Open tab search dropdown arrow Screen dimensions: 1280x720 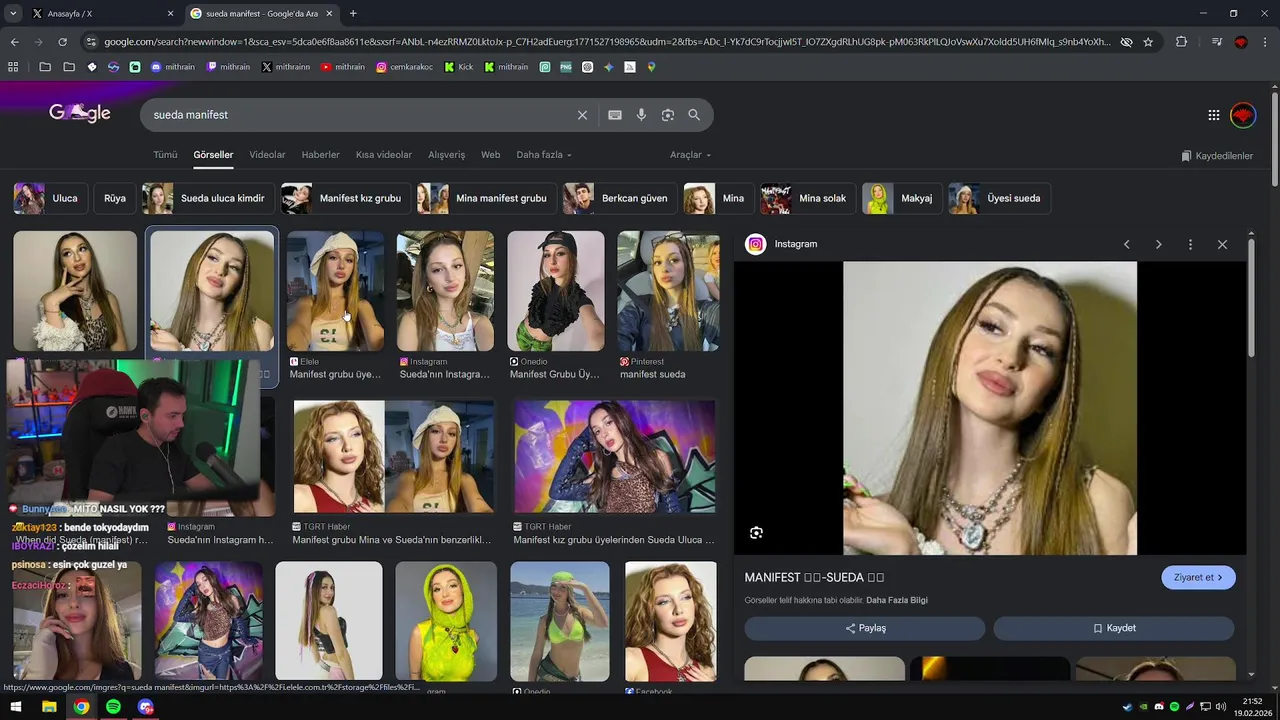(x=13, y=13)
